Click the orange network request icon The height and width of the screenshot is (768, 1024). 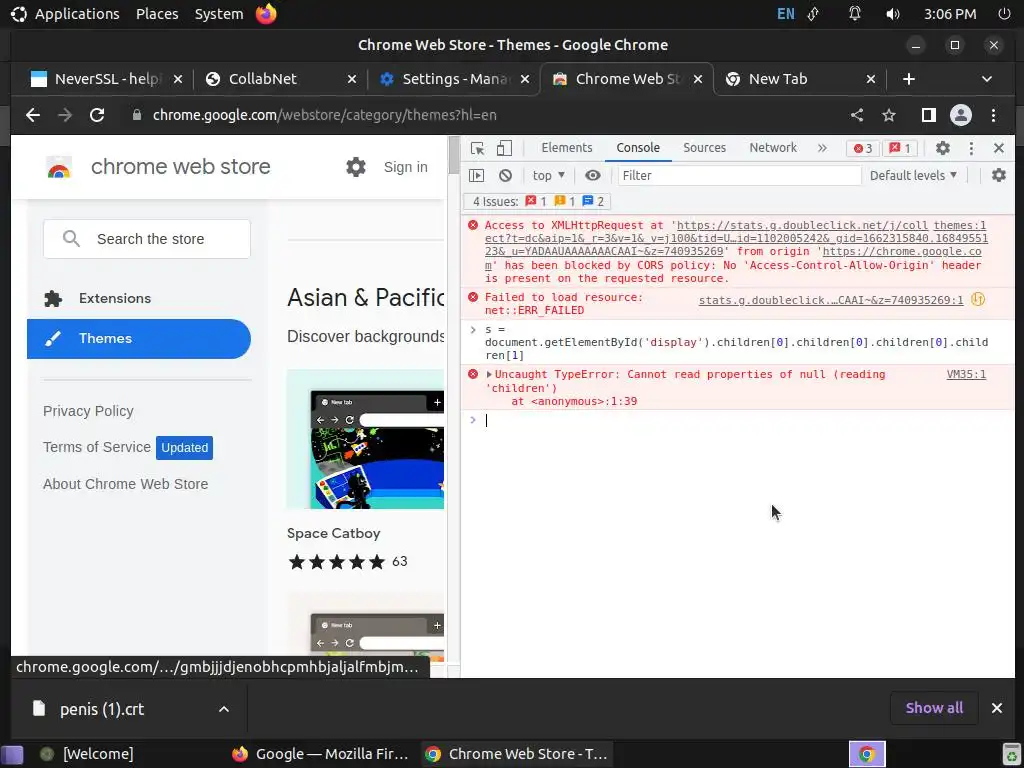[978, 299]
